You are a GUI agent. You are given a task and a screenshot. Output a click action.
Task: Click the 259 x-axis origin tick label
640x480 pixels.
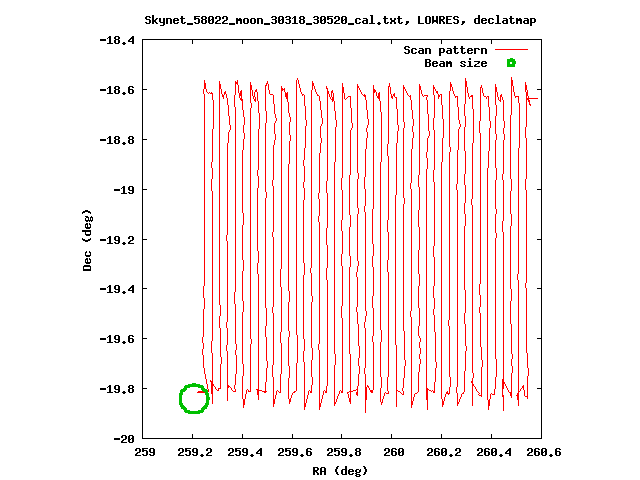click(144, 452)
